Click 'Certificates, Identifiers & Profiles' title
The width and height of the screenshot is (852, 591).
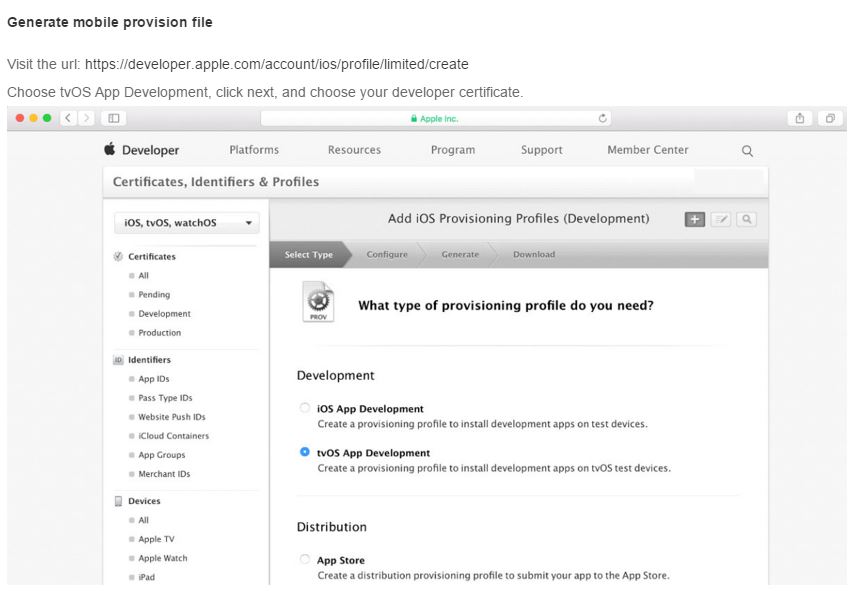click(216, 181)
